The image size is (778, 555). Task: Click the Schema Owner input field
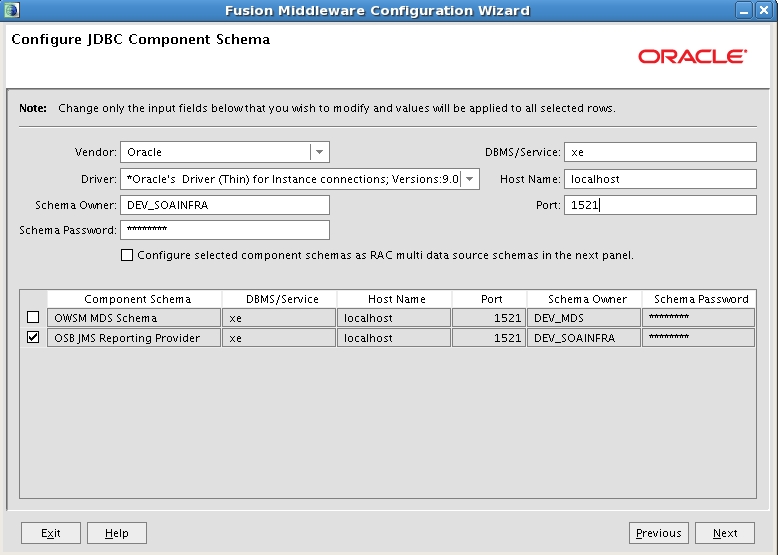(225, 205)
